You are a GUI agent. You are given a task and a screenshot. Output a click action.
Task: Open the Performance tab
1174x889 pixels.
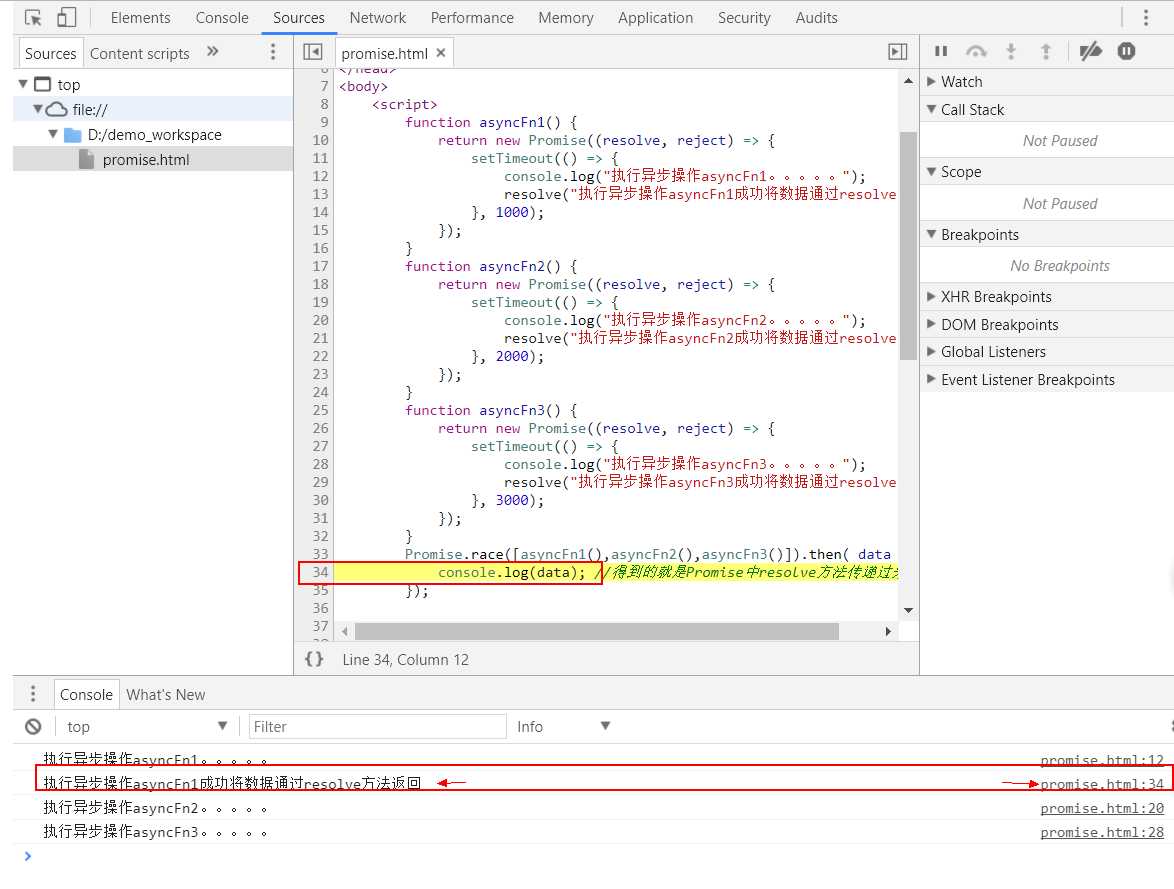(472, 17)
